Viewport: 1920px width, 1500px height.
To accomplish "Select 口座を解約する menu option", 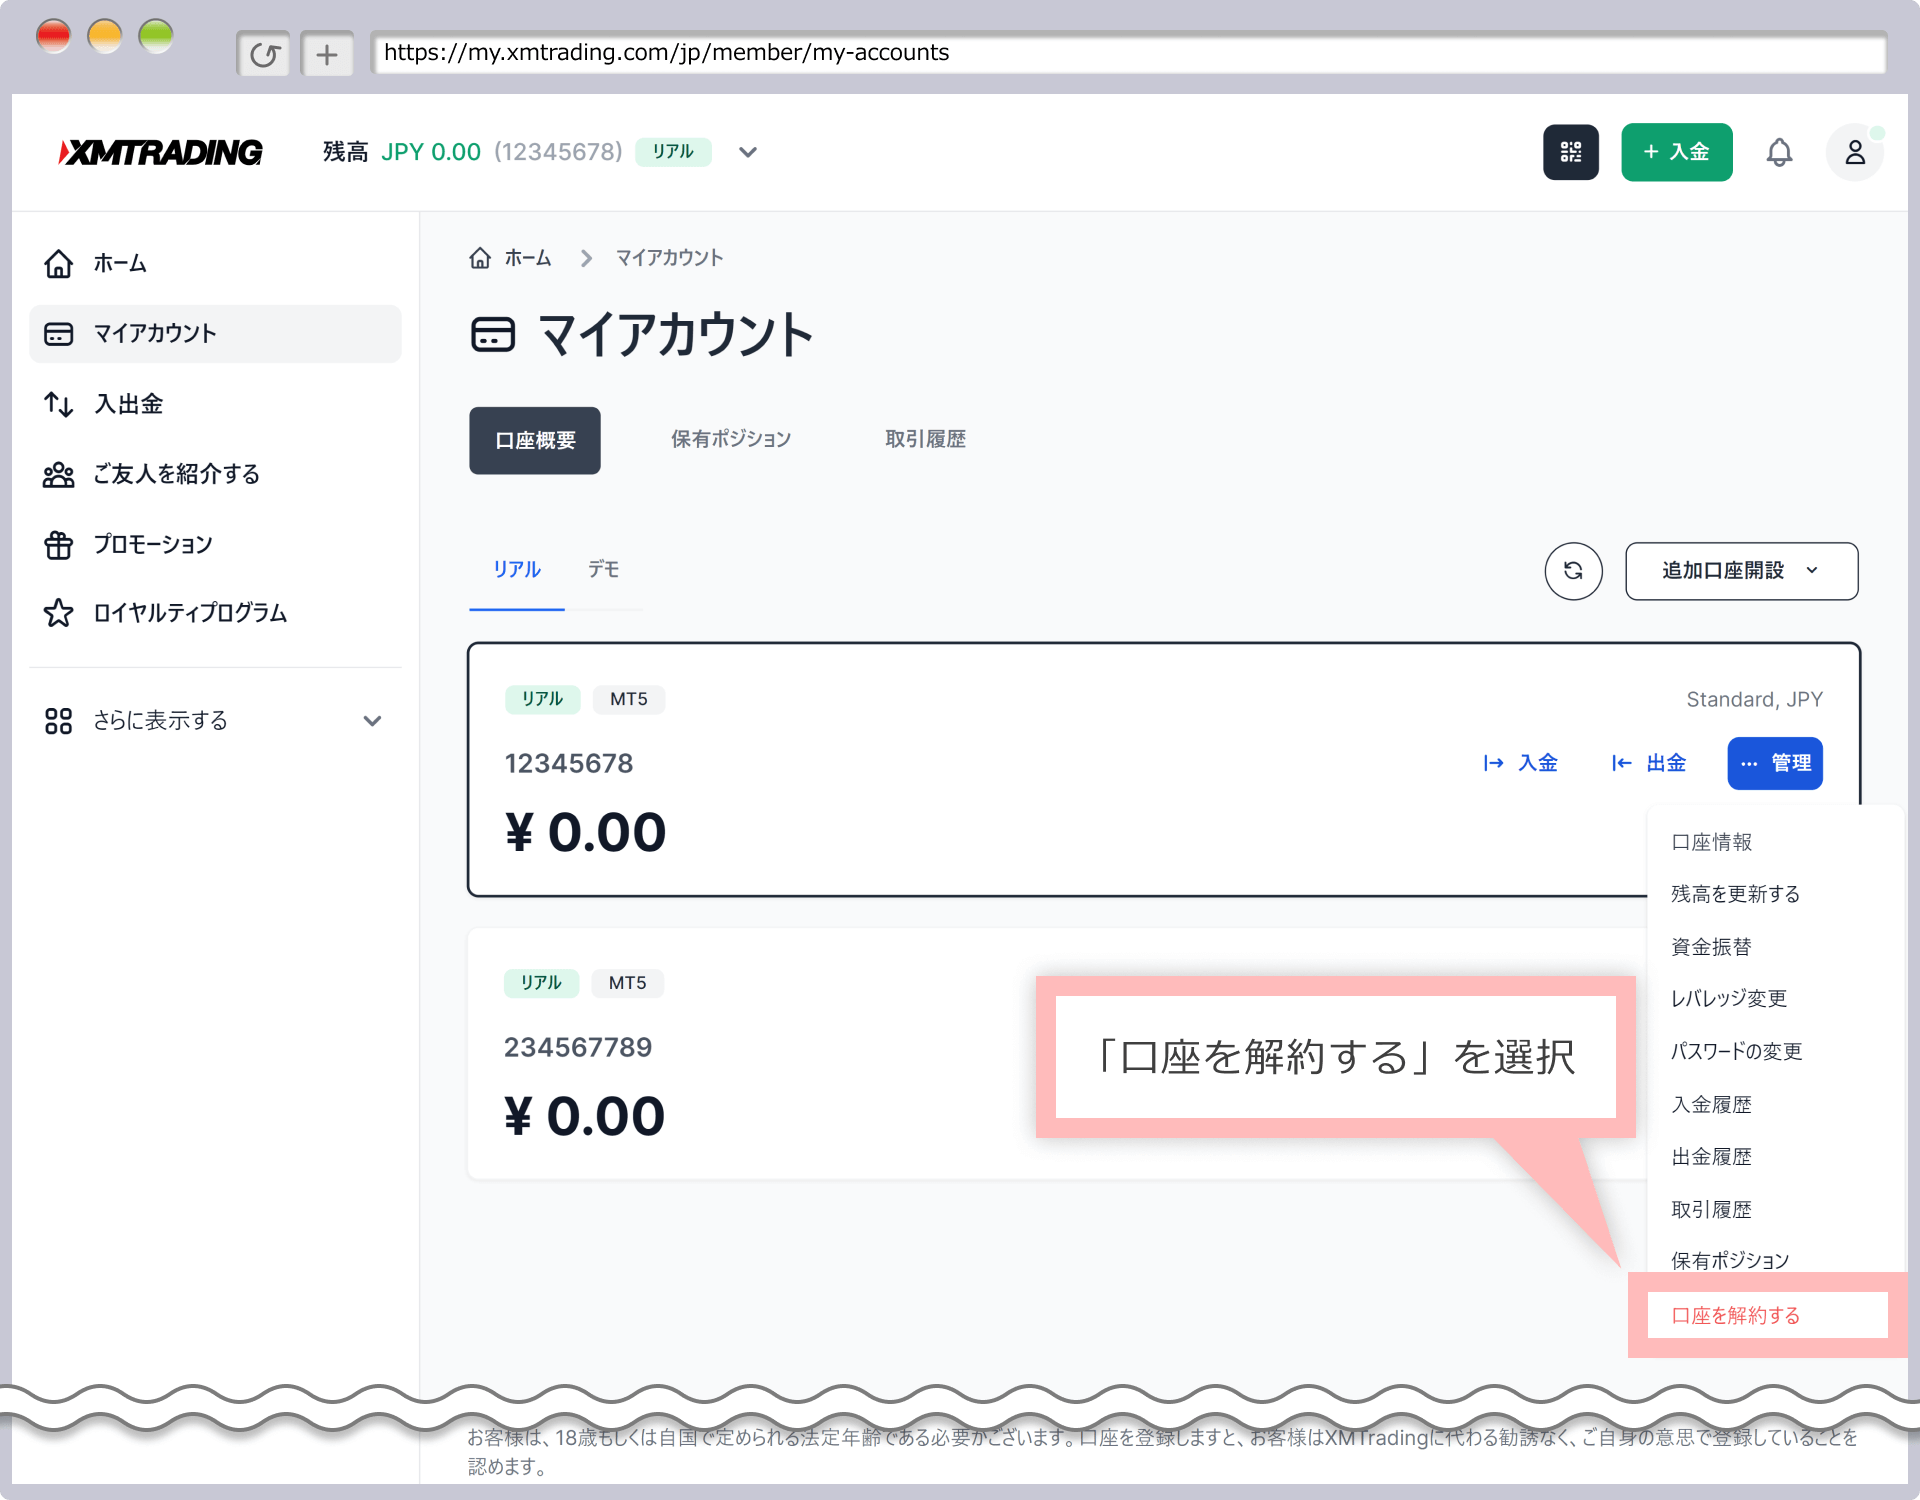I will pos(1736,1315).
